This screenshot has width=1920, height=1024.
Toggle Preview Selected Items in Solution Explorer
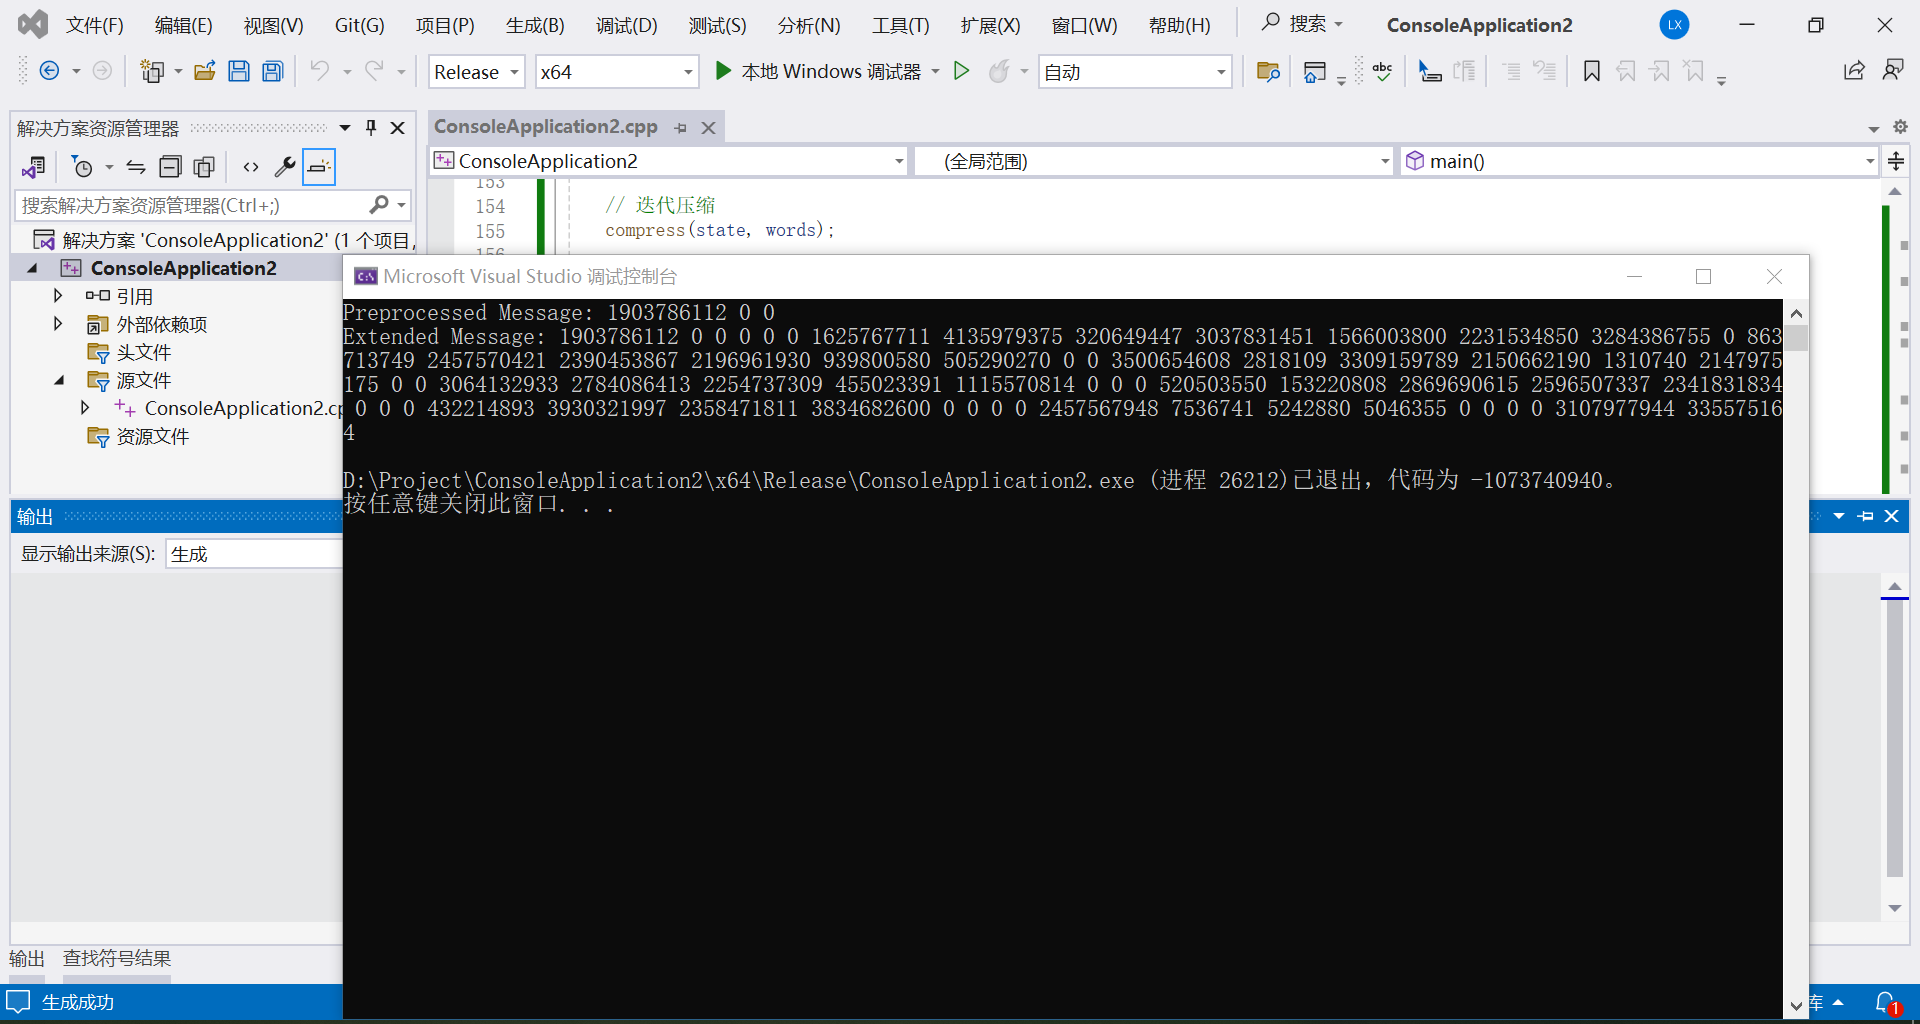click(318, 166)
